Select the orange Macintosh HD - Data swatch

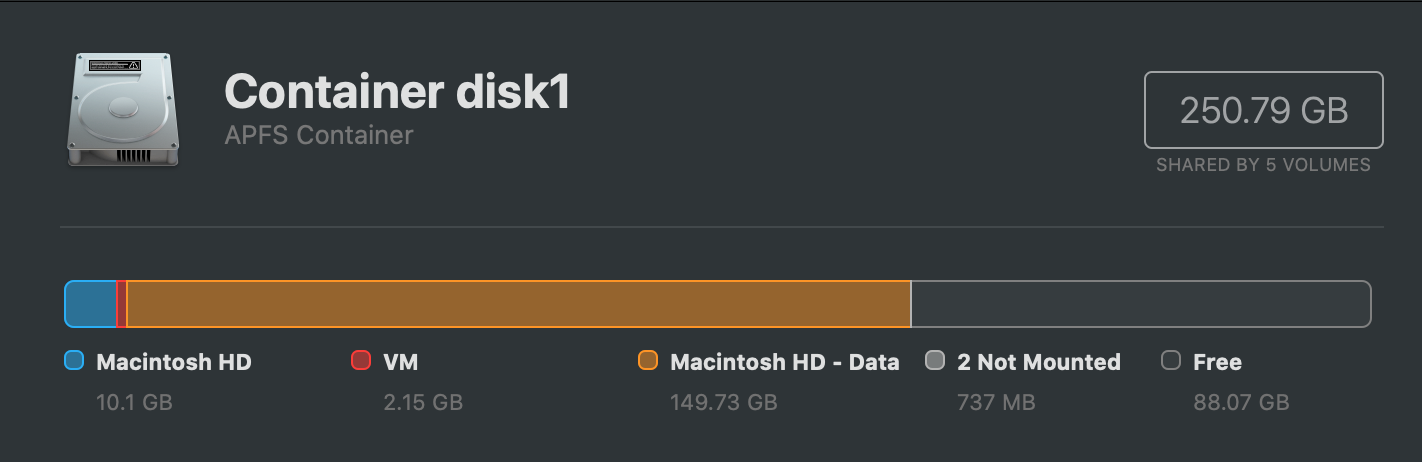[x=648, y=361]
